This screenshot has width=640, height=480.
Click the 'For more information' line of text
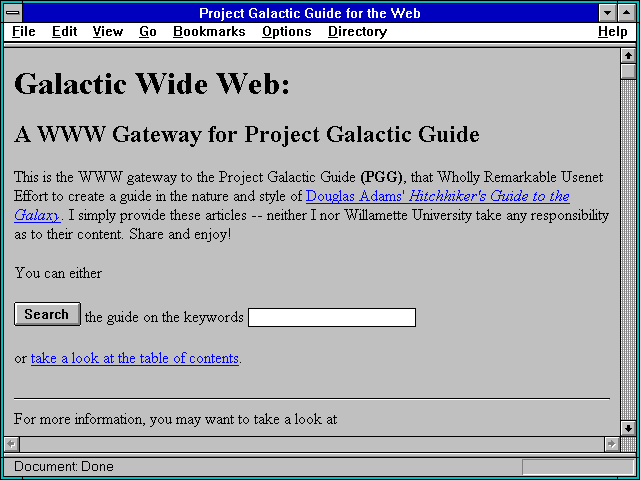point(176,420)
